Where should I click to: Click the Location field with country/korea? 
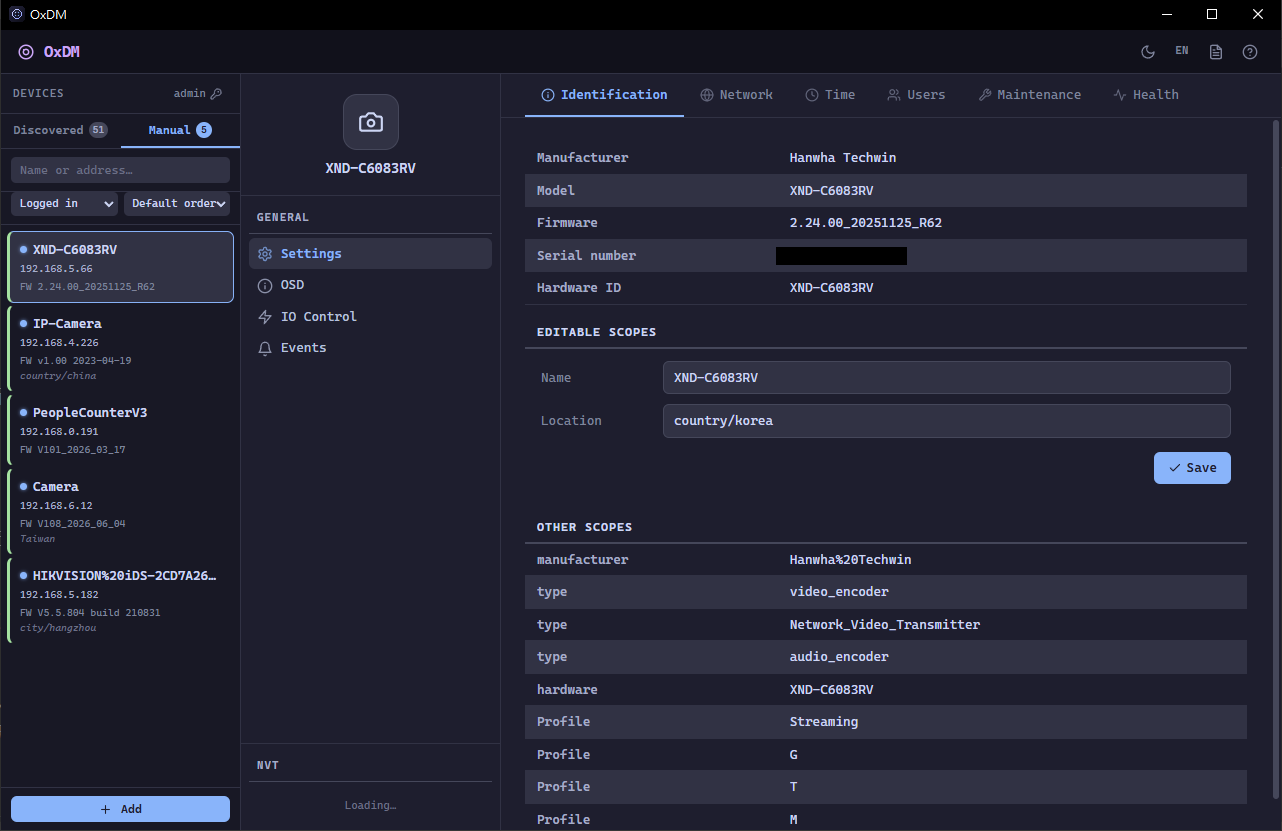pyautogui.click(x=946, y=421)
